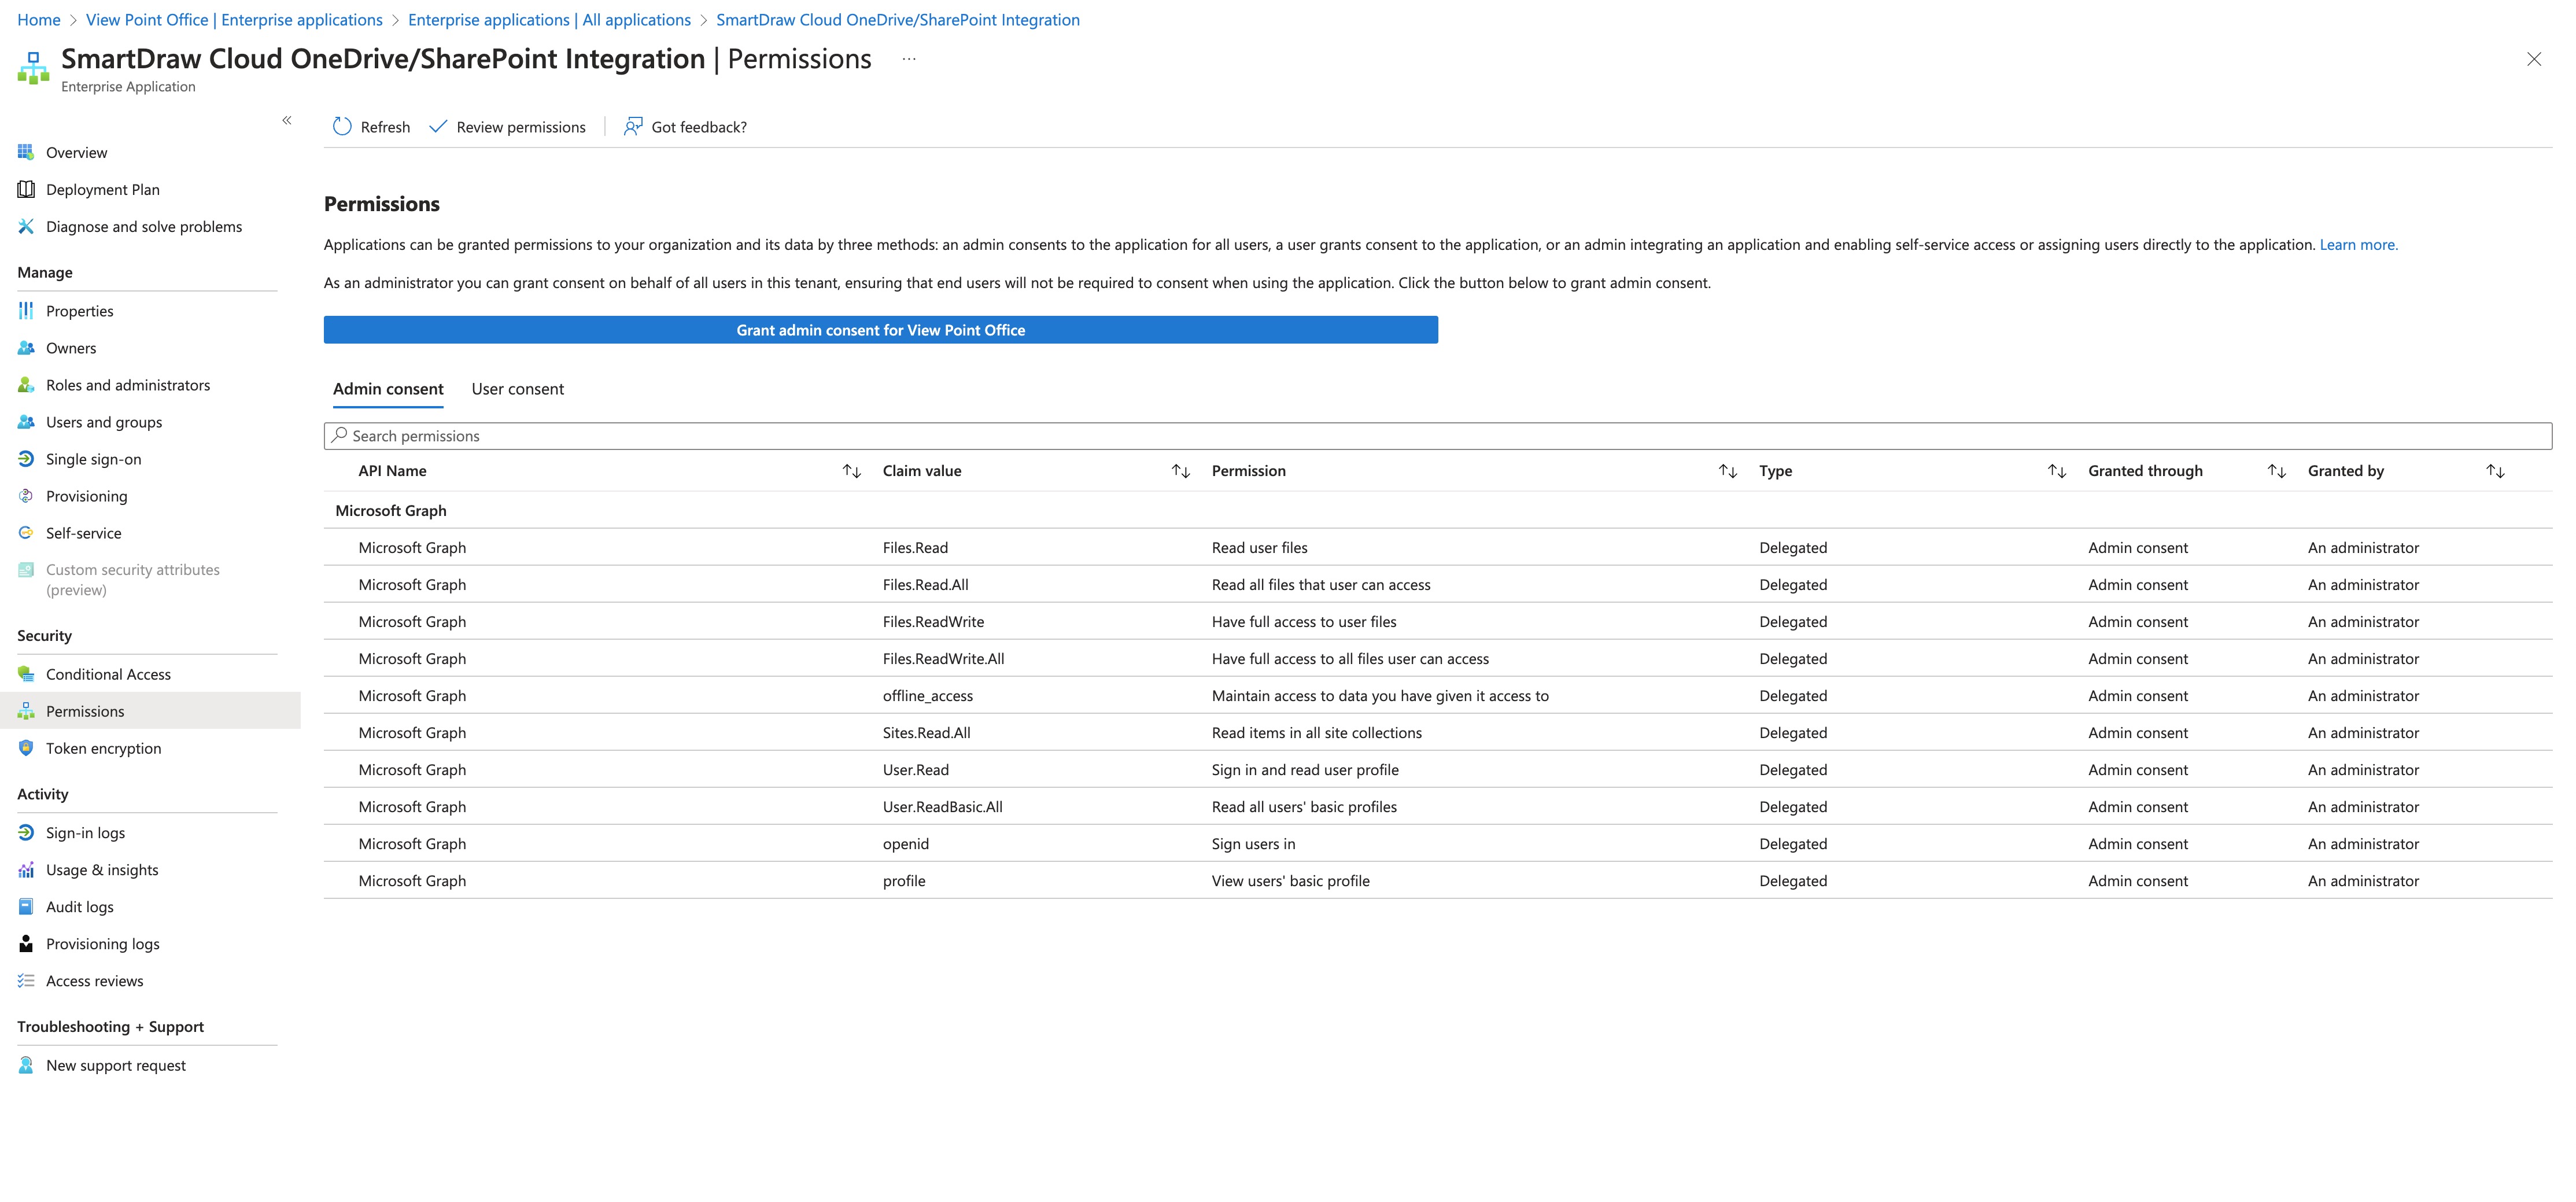
Task: Open the ellipsis more options menu
Action: pos(908,59)
